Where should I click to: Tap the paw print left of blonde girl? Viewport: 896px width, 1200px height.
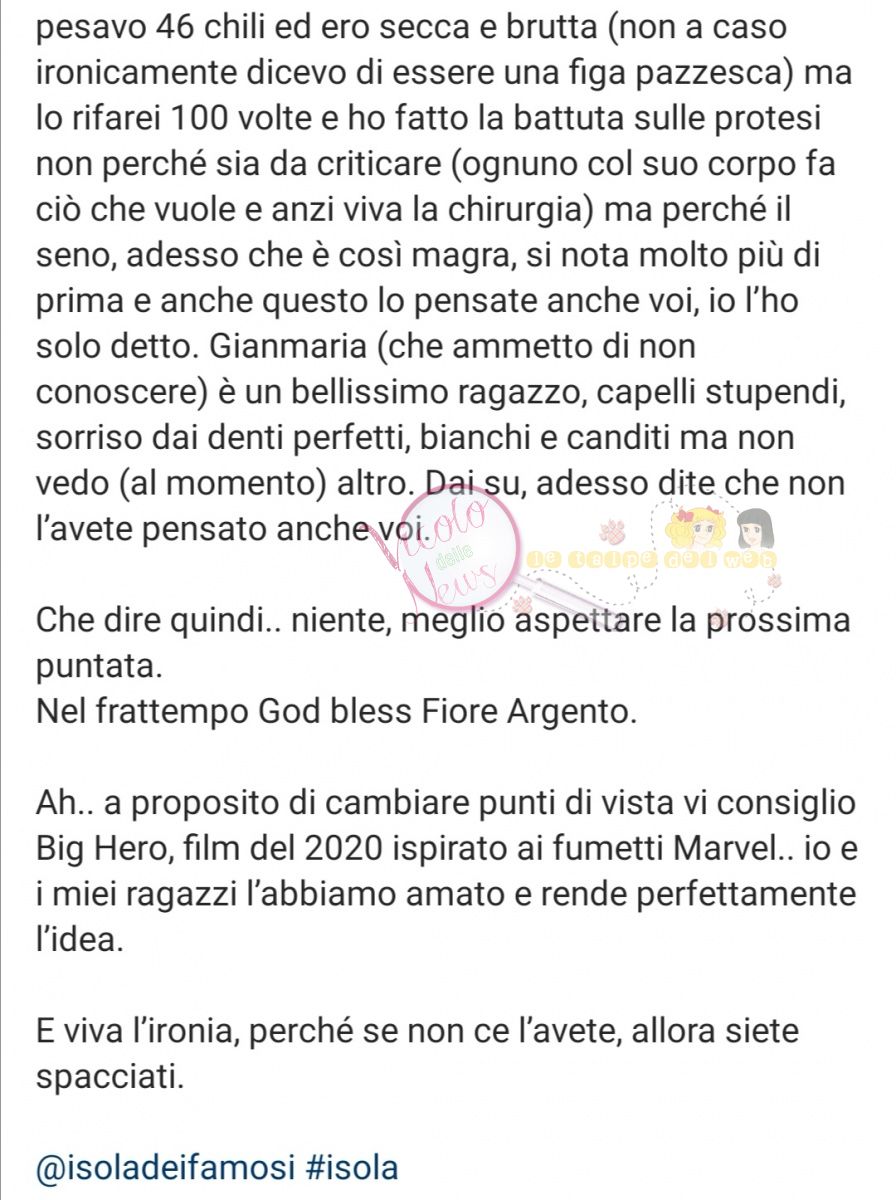[612, 530]
